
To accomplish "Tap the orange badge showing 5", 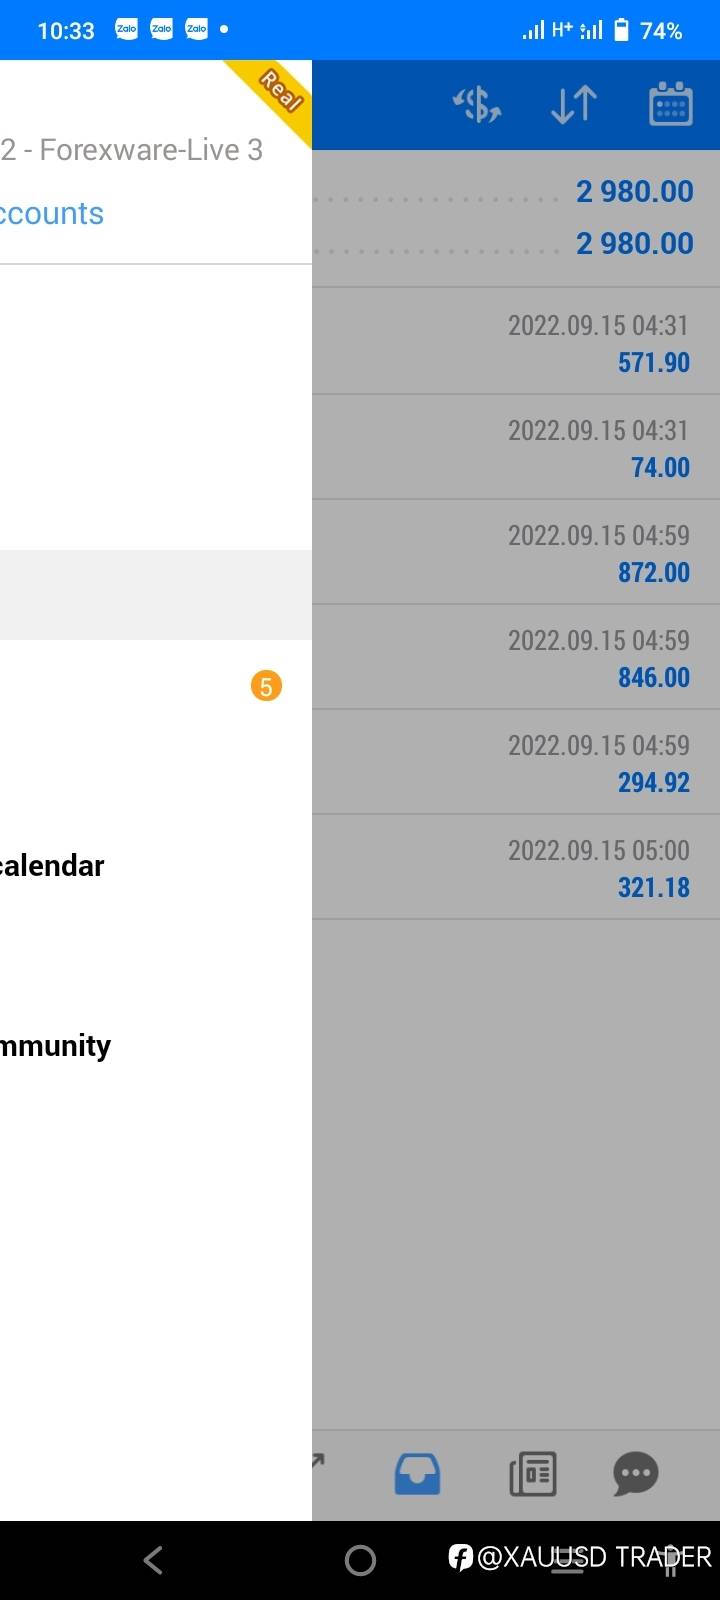I will pyautogui.click(x=266, y=686).
